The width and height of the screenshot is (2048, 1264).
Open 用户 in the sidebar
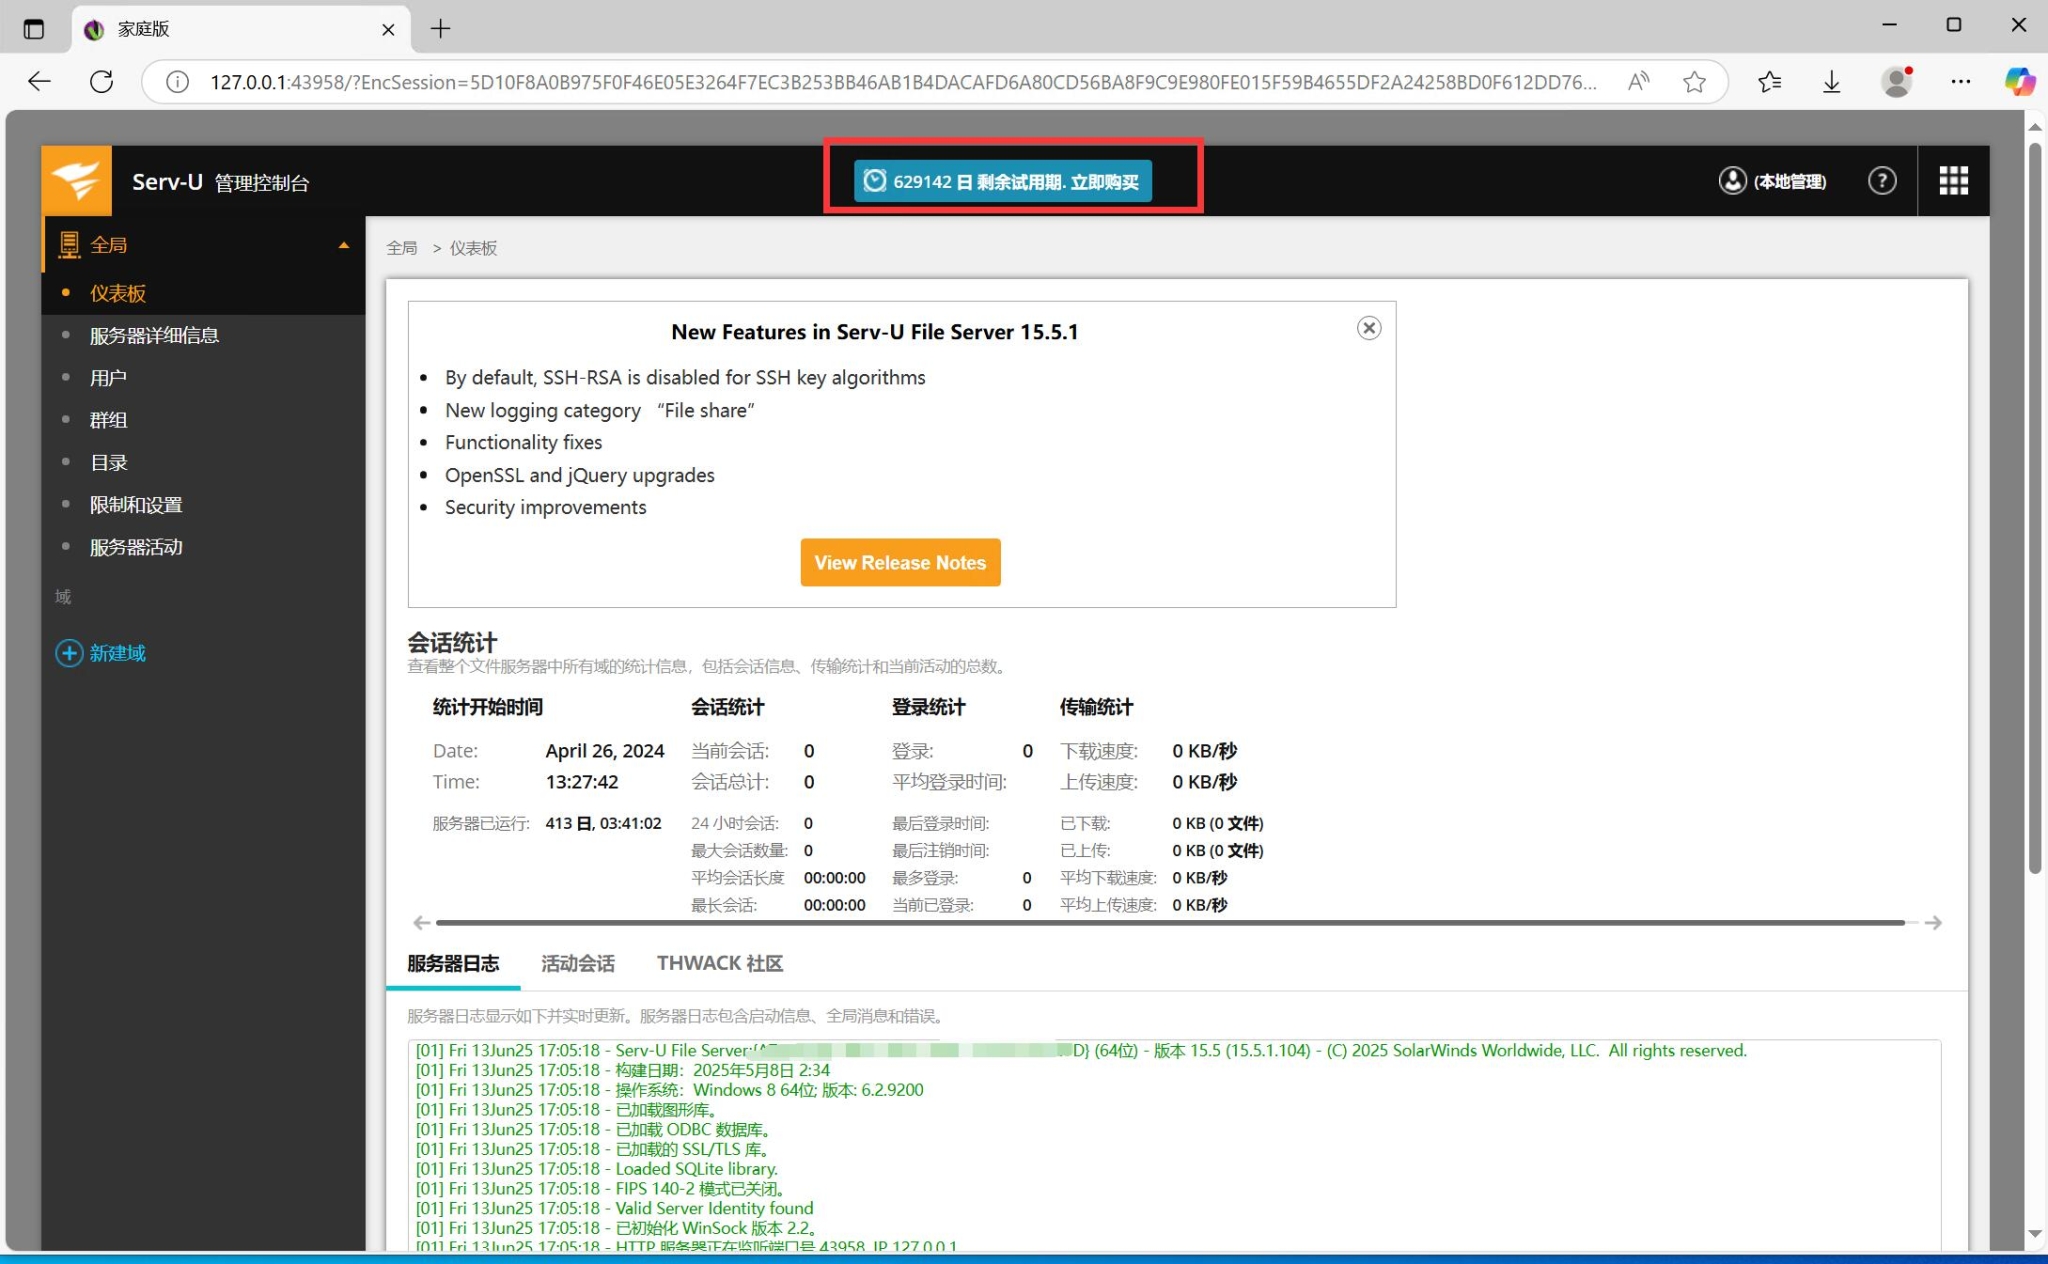point(108,377)
